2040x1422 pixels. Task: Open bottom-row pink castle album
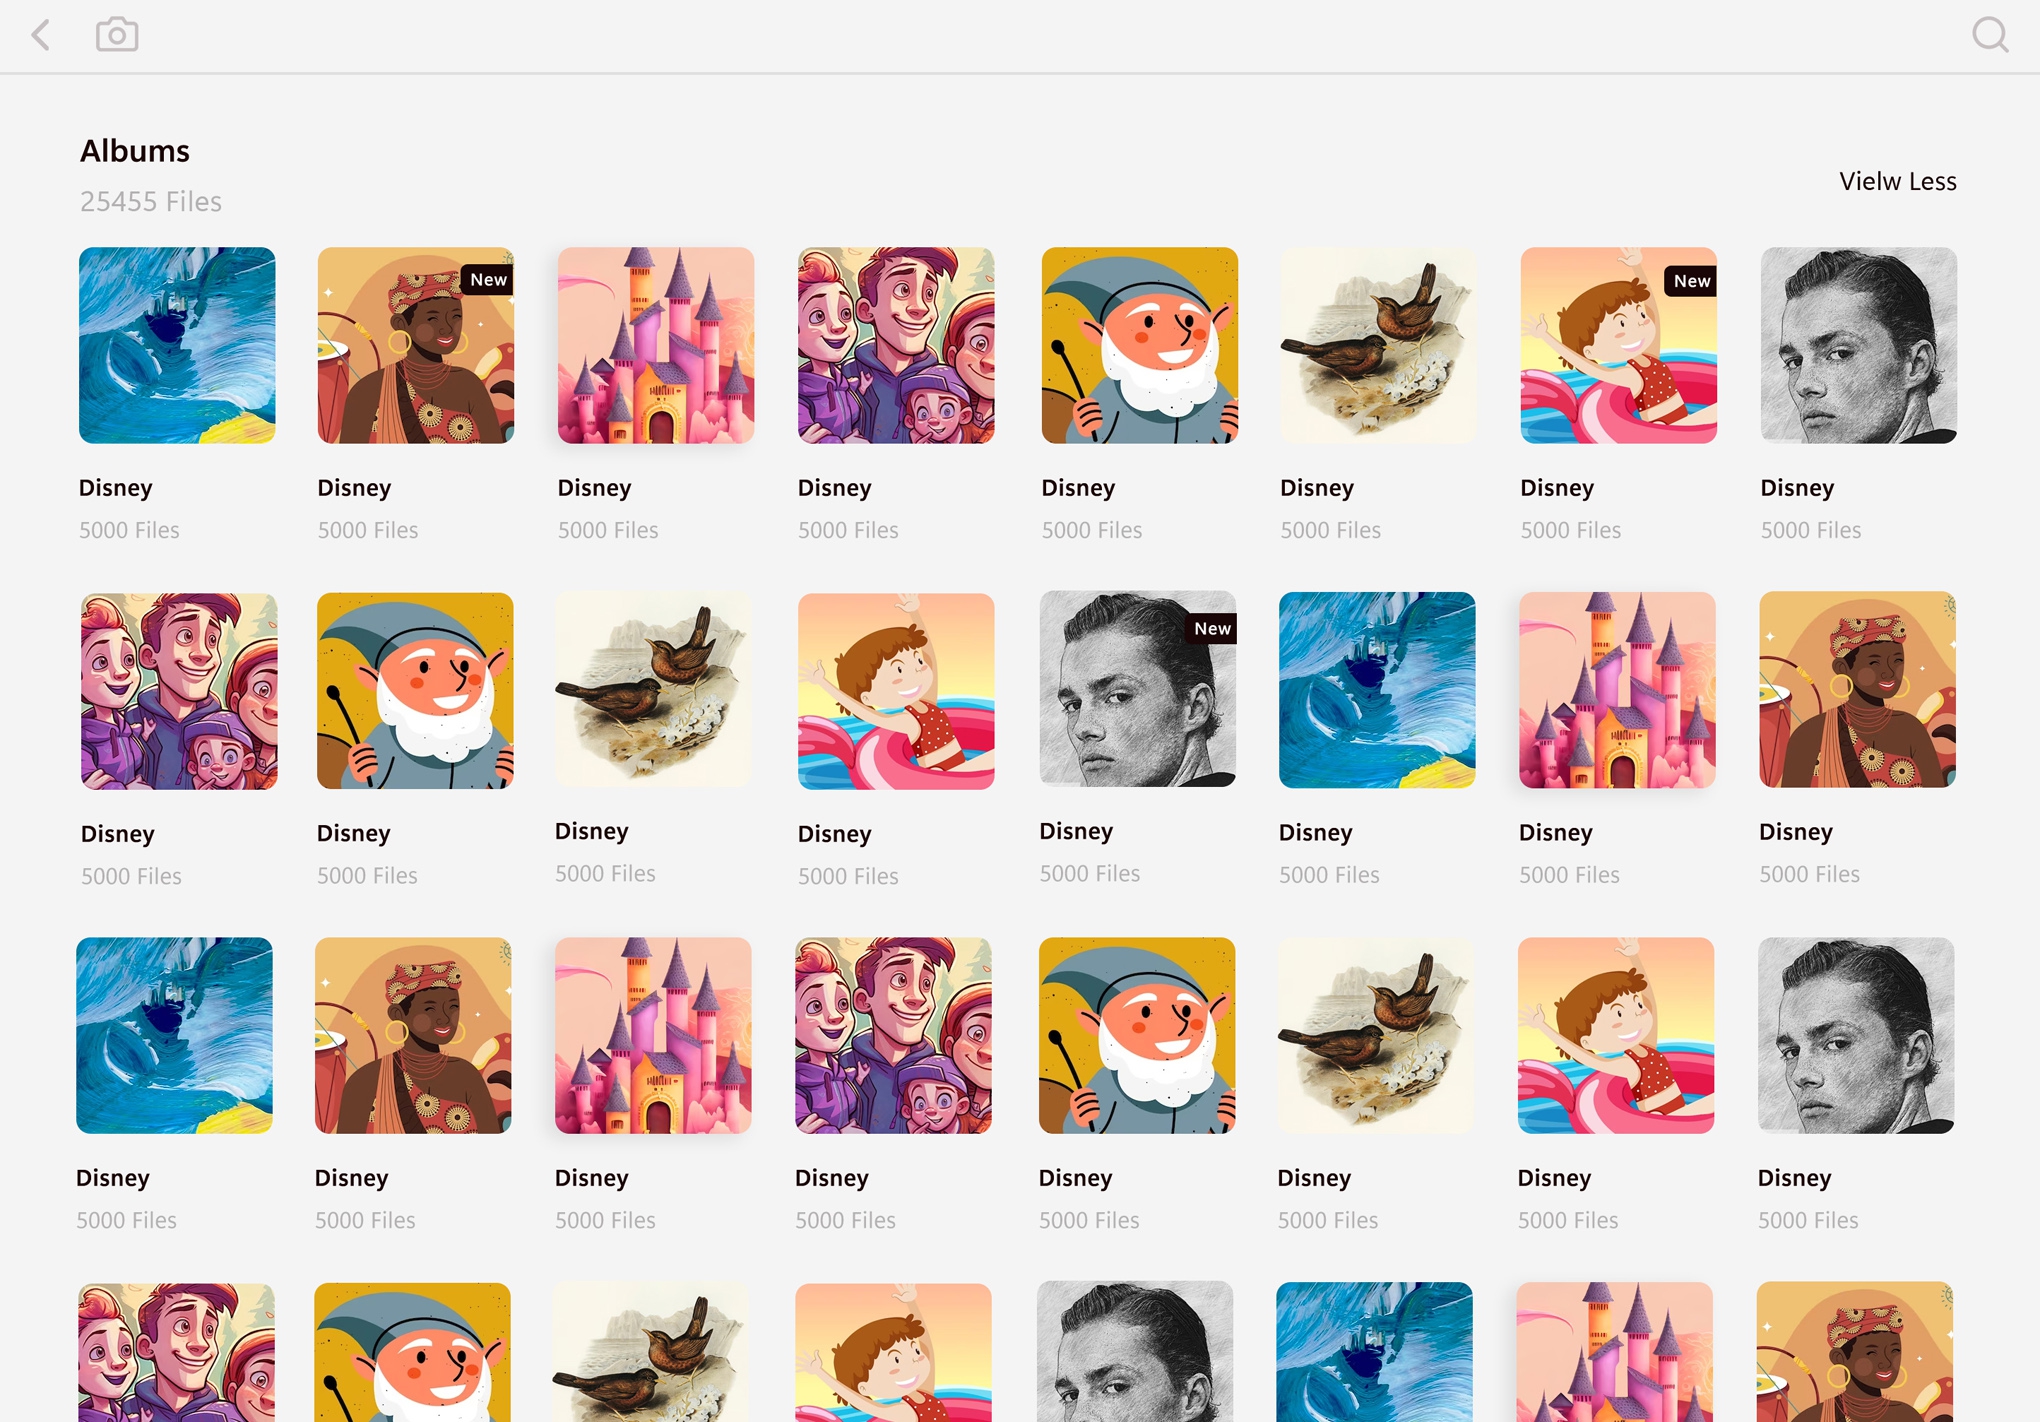[x=1614, y=1352]
